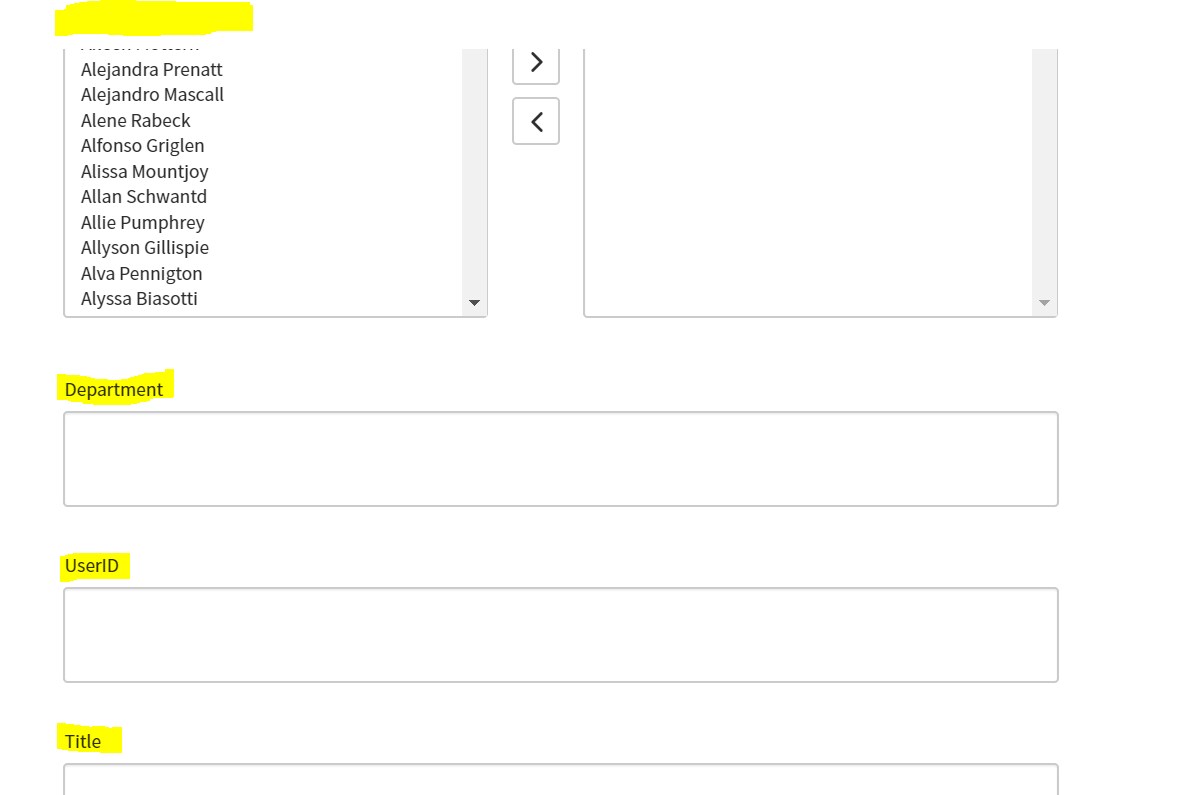1181x795 pixels.
Task: Click the UserID field label
Action: click(x=92, y=566)
